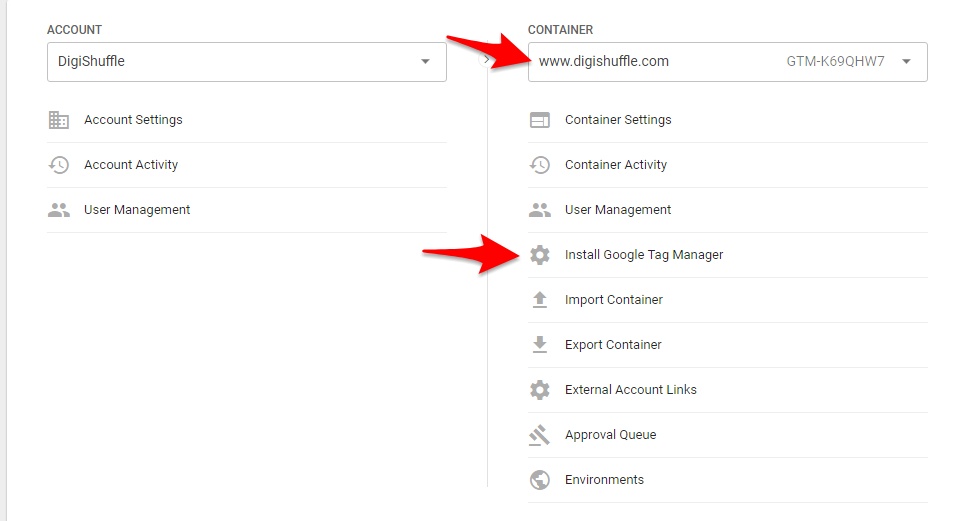Image resolution: width=975 pixels, height=521 pixels.
Task: Choose Import Container
Action: (728, 300)
